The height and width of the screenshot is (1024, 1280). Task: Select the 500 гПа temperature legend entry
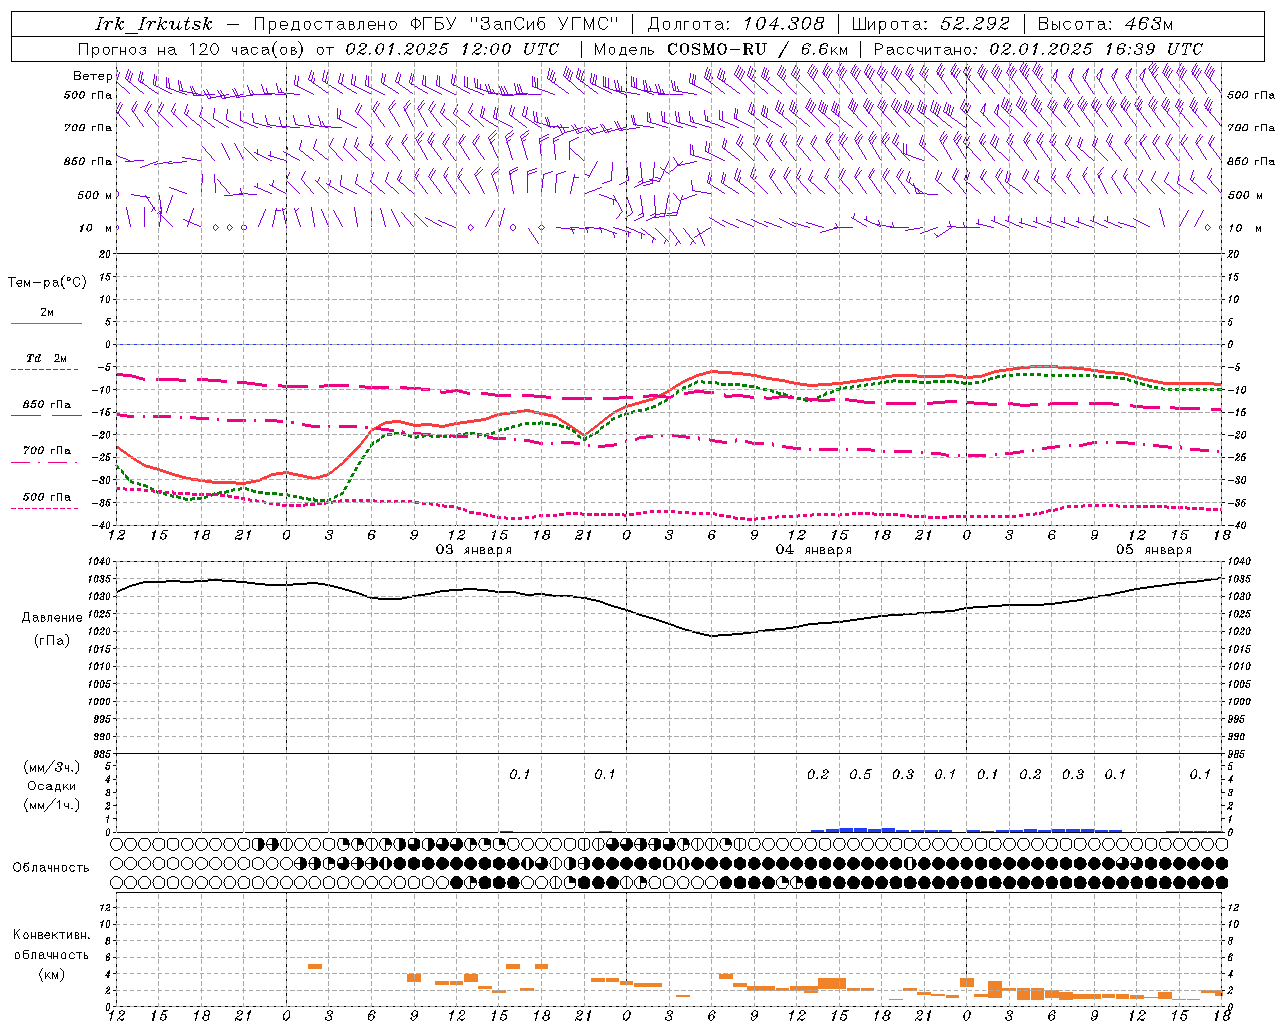coord(47,497)
